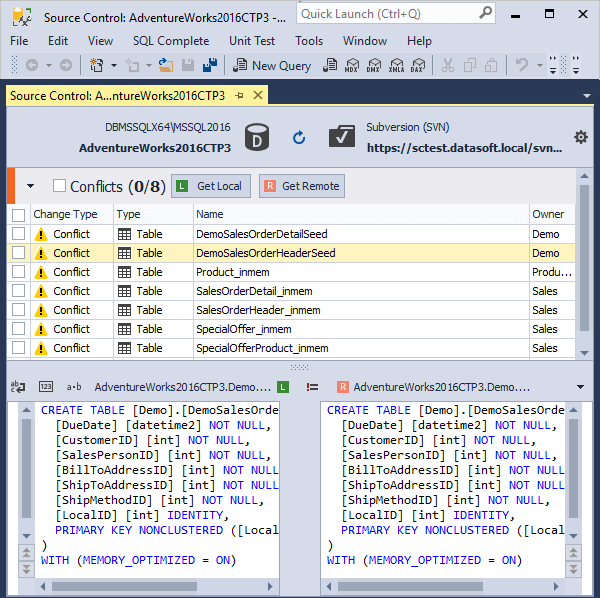Click the Navigate Forward toolbar icon
This screenshot has width=600, height=598.
tap(66, 65)
